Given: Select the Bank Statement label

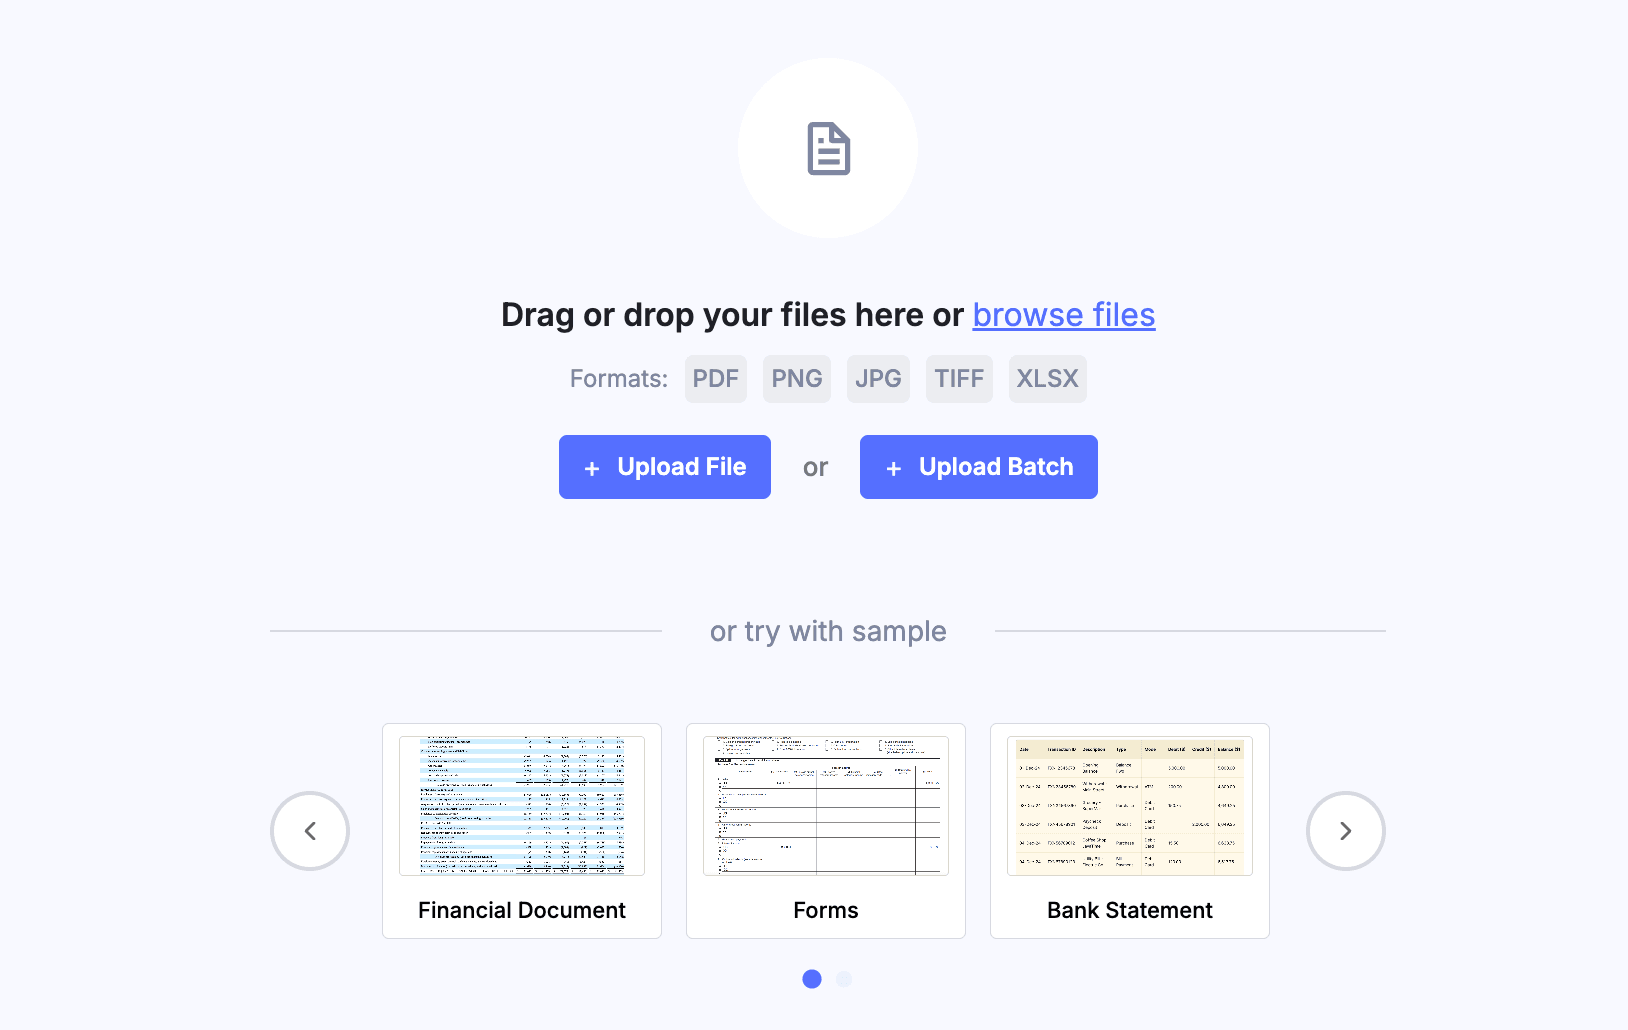Looking at the screenshot, I should coord(1130,910).
